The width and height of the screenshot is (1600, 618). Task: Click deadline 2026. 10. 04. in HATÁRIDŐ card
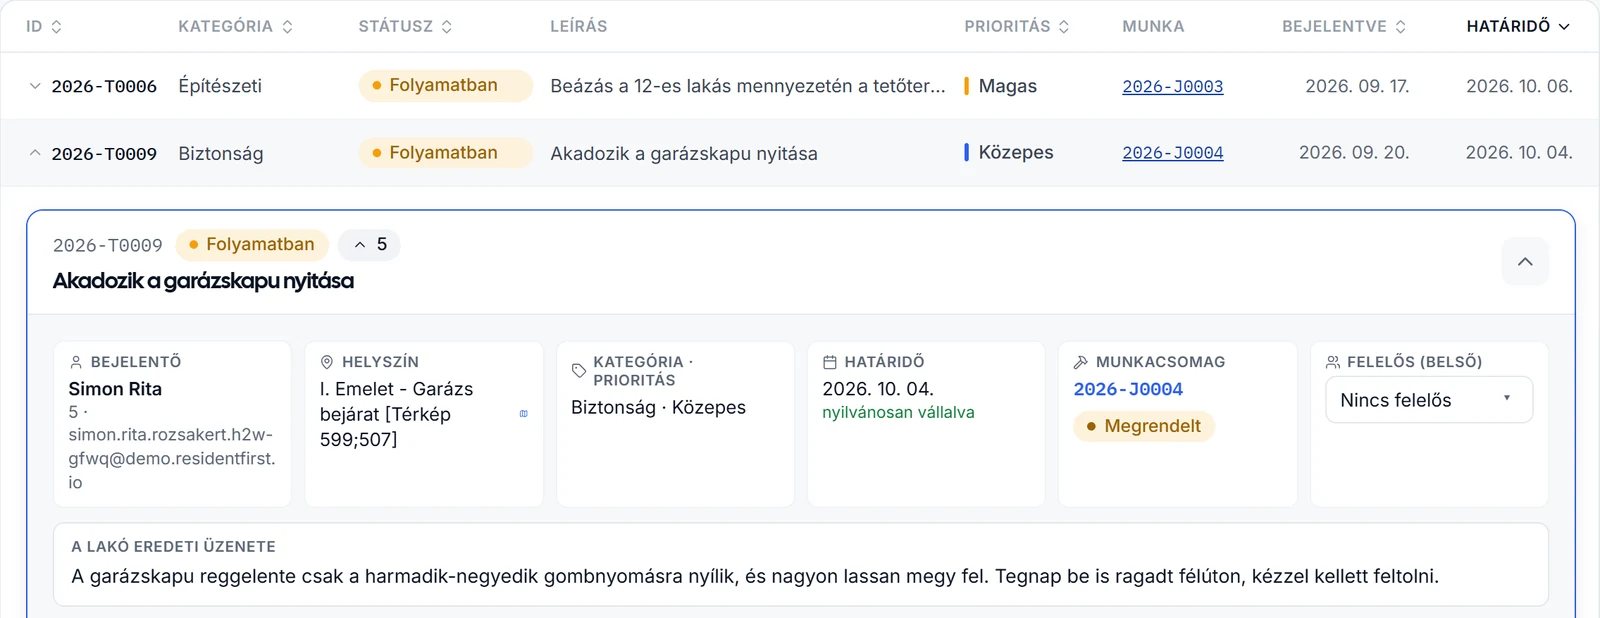click(x=878, y=389)
